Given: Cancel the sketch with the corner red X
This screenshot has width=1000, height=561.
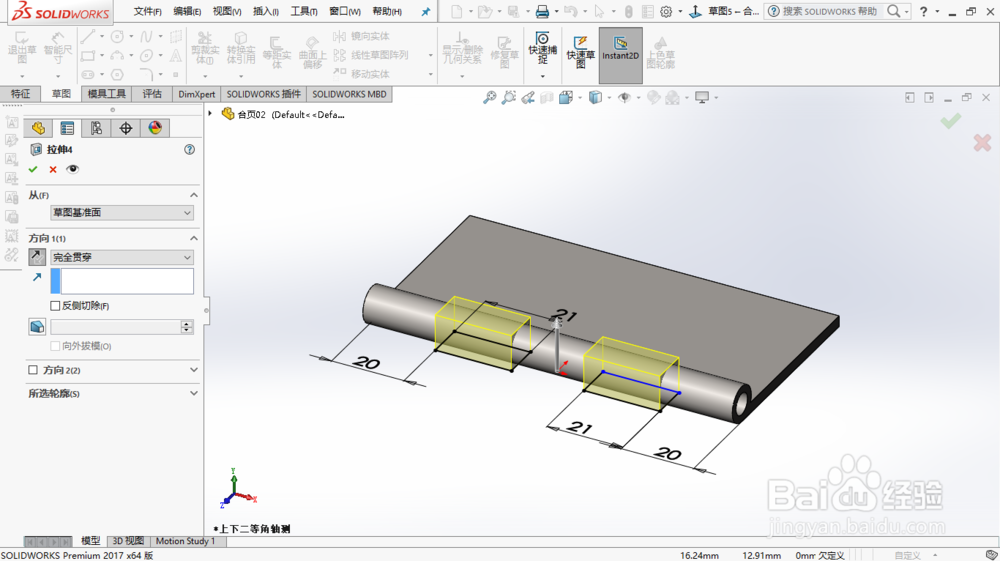Looking at the screenshot, I should (x=982, y=142).
